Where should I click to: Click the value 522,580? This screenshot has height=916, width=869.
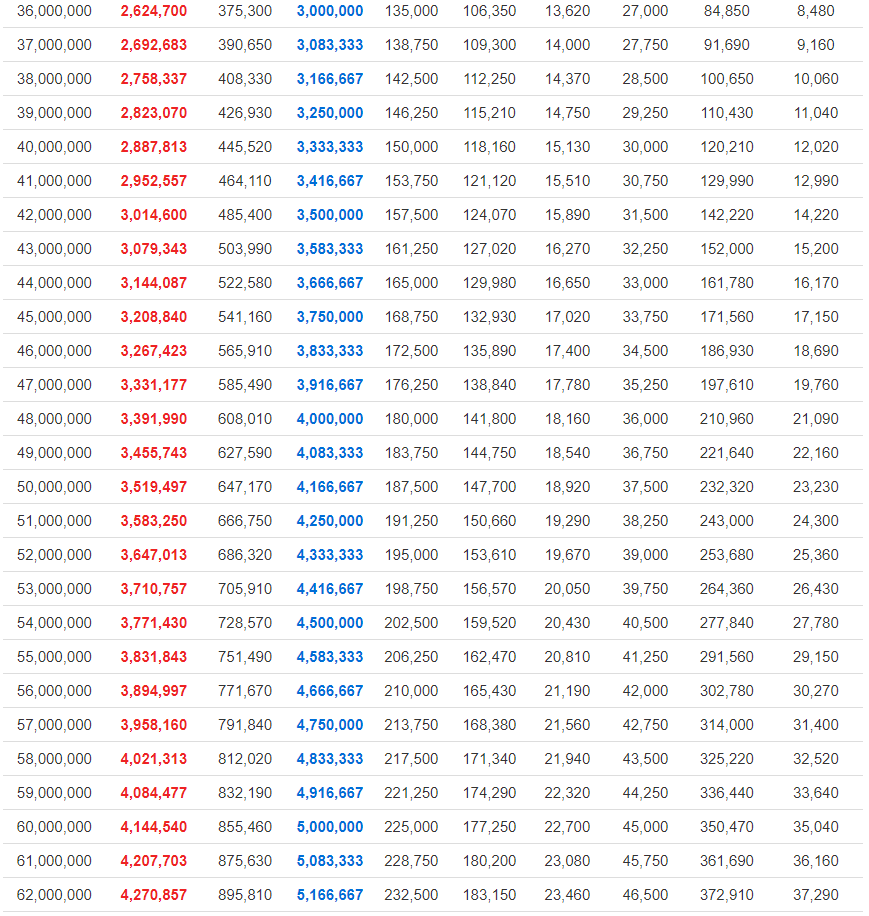coord(245,283)
